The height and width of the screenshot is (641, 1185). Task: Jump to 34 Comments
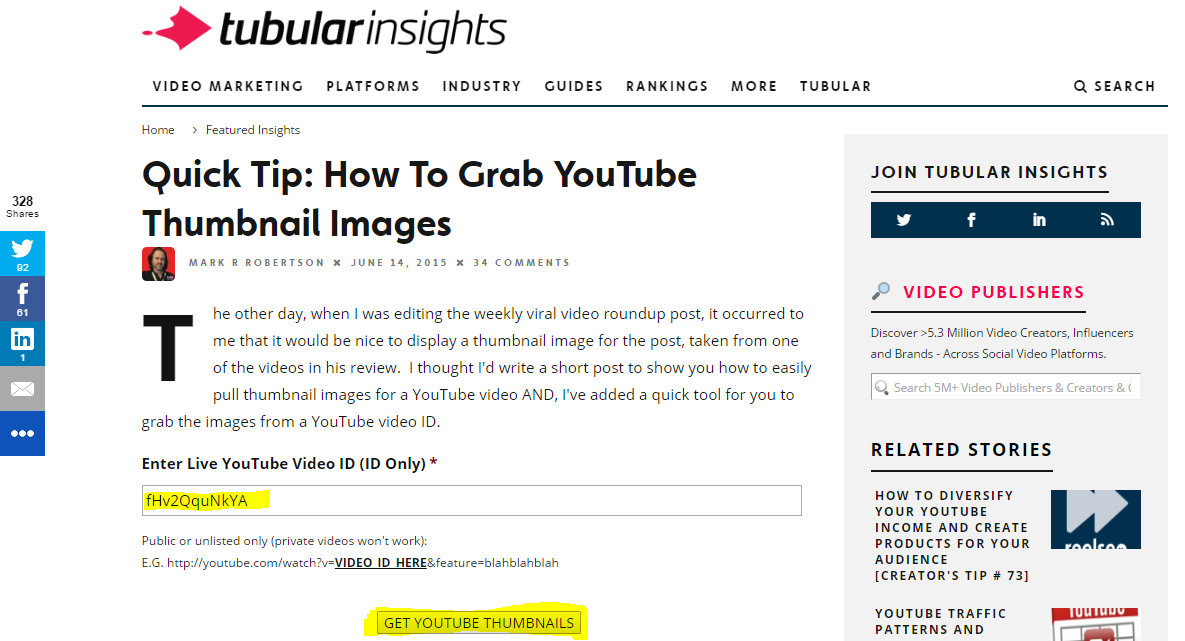(521, 262)
